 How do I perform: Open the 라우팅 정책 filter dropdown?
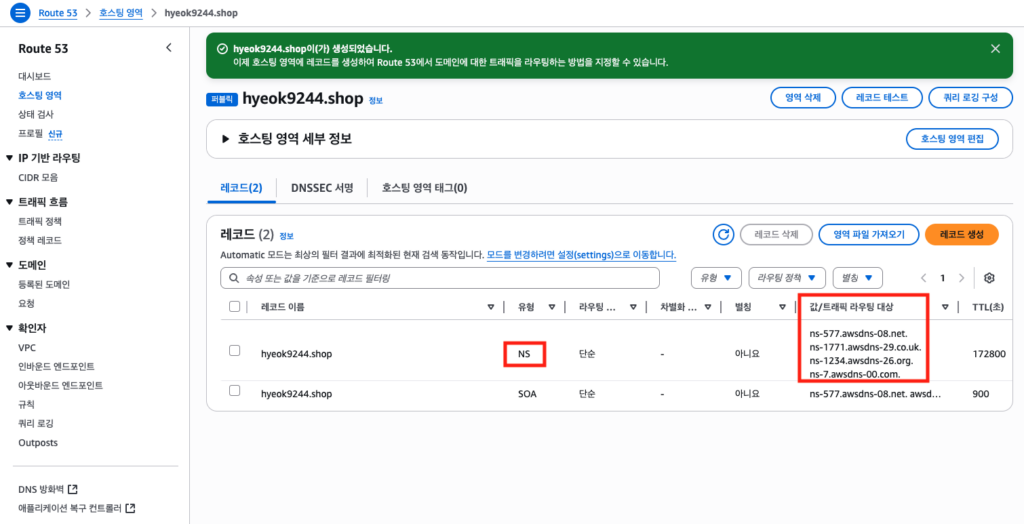click(x=787, y=277)
